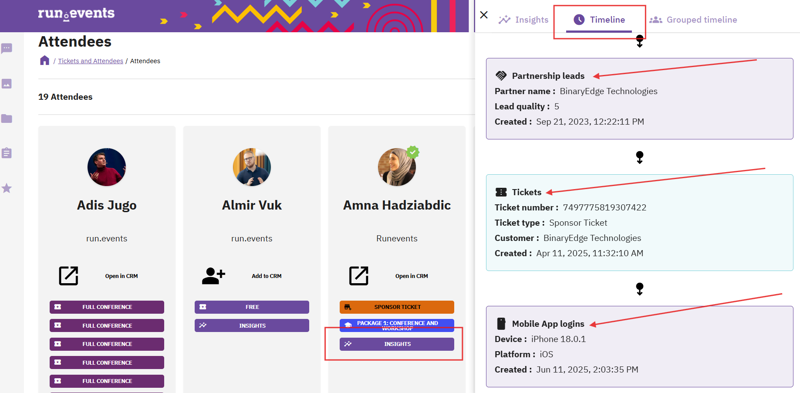Click the device value iPhone 18.0.1
Image resolution: width=800 pixels, height=393 pixels.
[558, 339]
